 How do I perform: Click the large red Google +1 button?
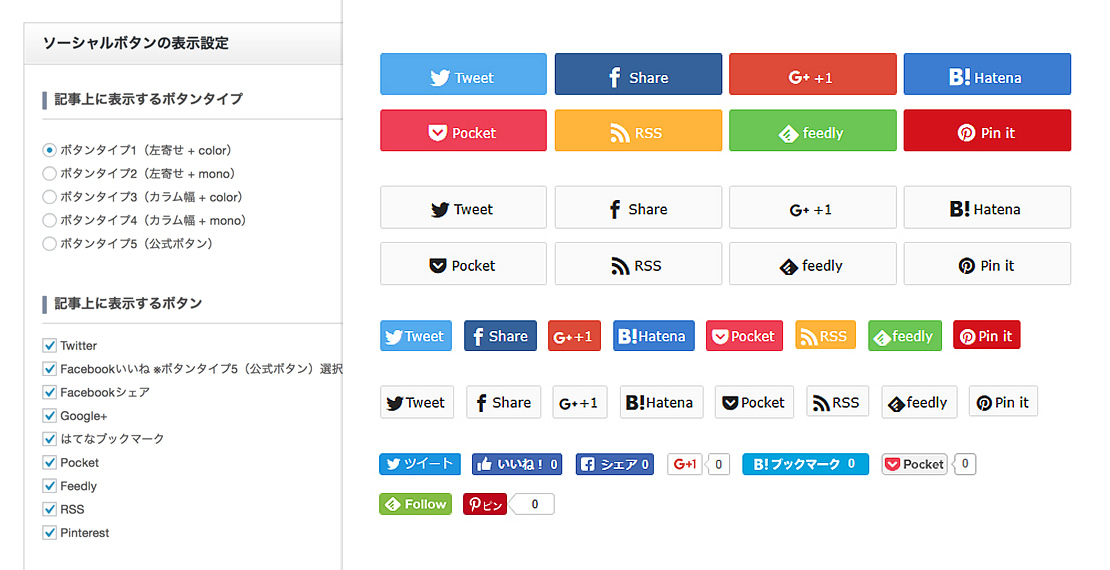pyautogui.click(x=813, y=74)
